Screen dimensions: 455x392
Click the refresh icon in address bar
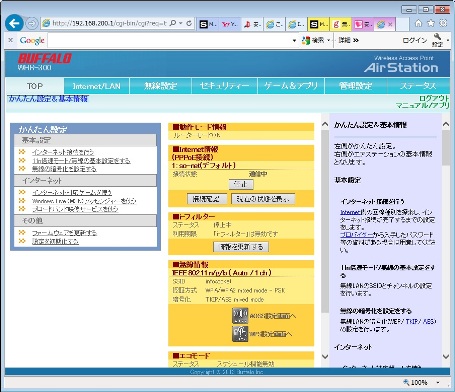coord(189,23)
